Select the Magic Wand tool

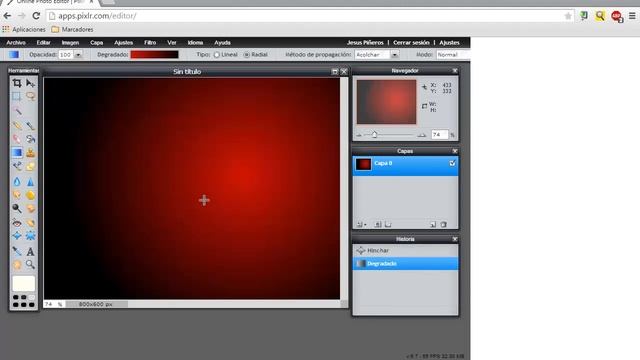tap(18, 111)
